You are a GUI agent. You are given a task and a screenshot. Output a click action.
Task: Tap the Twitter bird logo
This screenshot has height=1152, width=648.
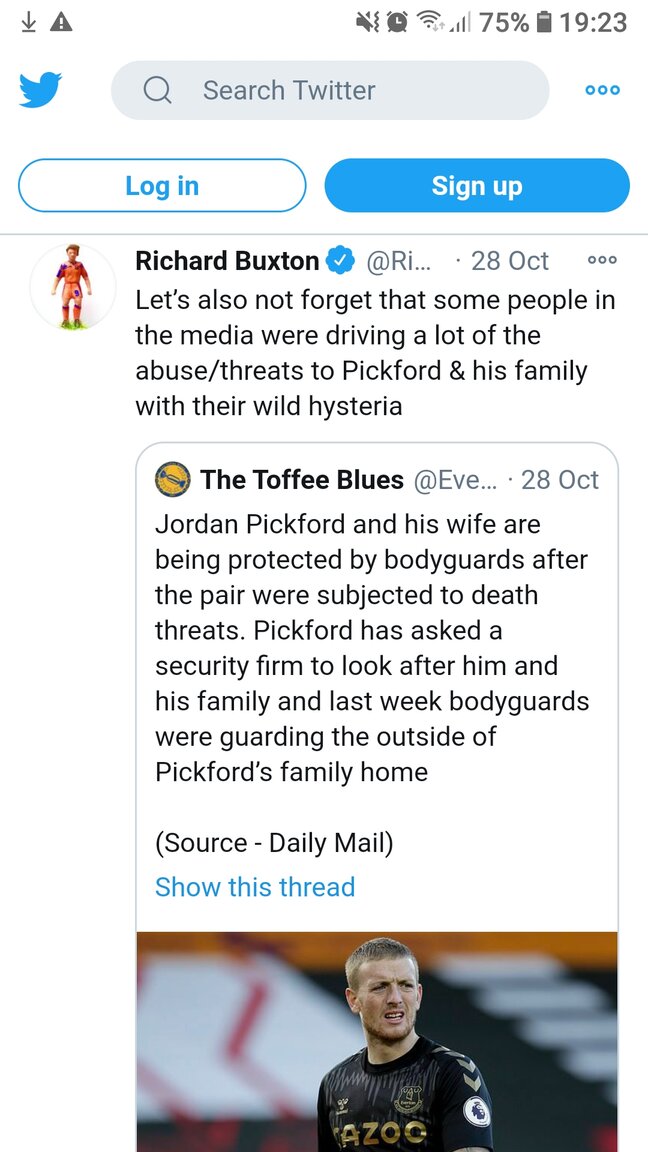[40, 90]
